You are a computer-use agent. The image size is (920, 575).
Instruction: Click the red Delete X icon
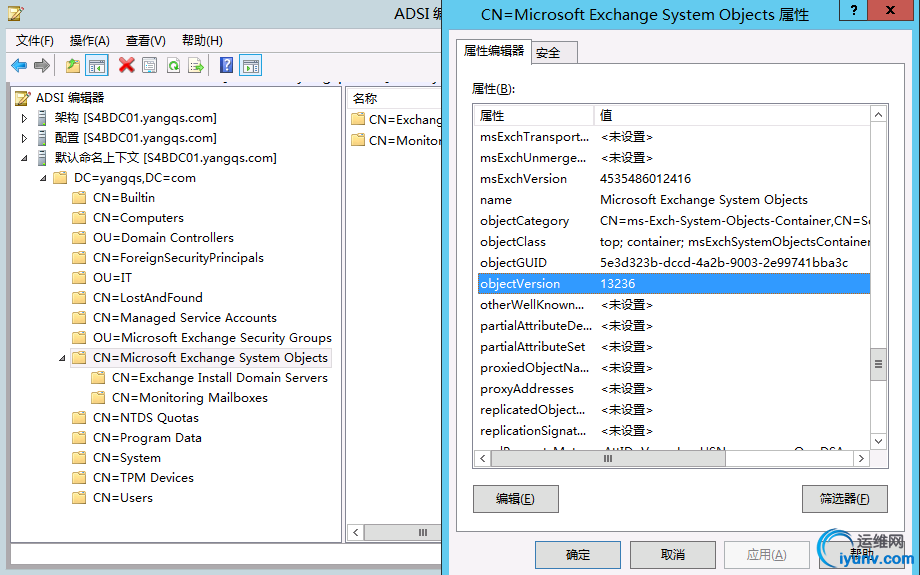[126, 65]
